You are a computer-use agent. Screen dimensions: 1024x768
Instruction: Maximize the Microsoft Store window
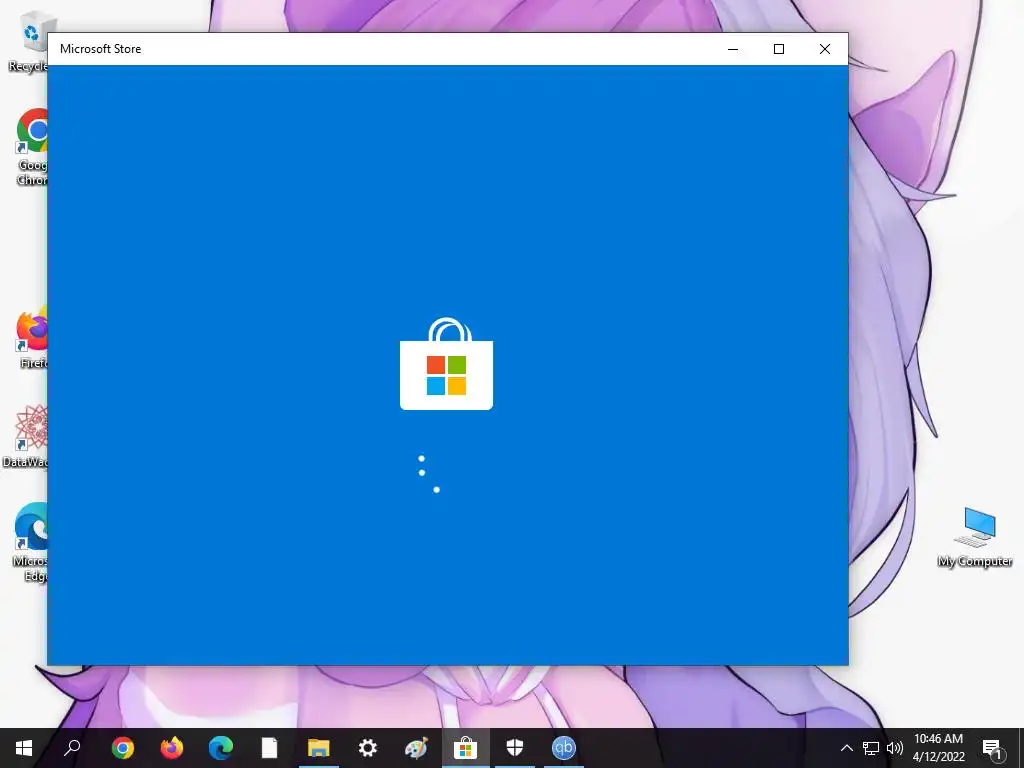coord(778,49)
